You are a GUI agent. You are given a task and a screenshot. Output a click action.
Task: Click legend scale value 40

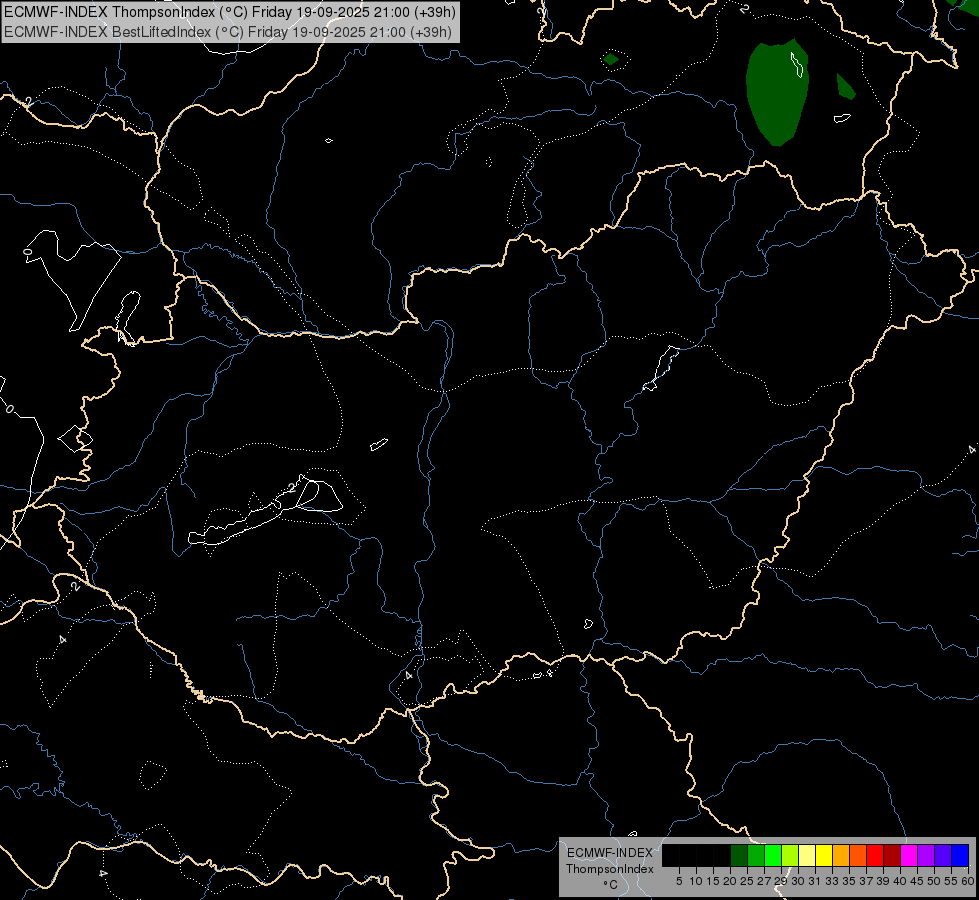(899, 881)
